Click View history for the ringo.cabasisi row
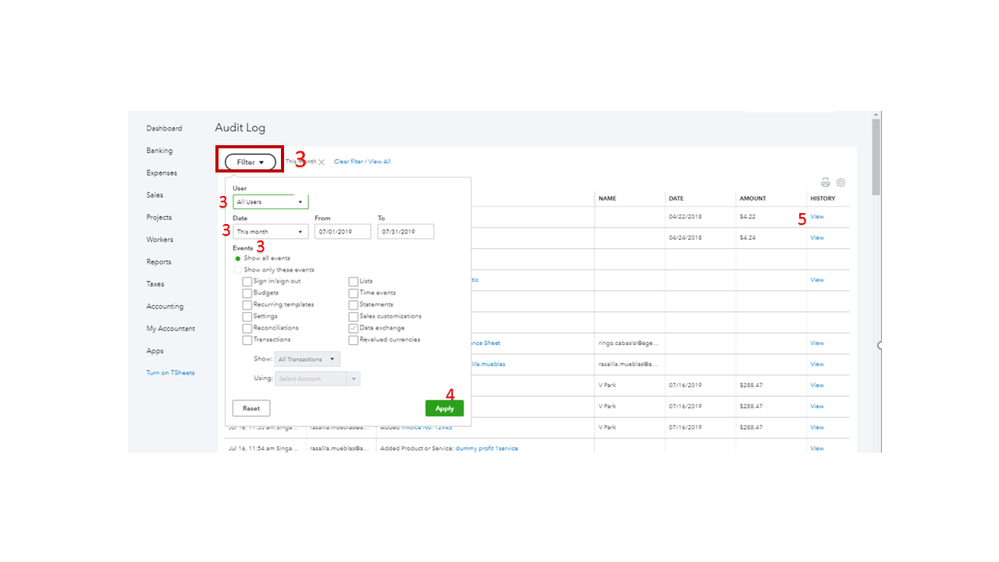 tap(817, 343)
